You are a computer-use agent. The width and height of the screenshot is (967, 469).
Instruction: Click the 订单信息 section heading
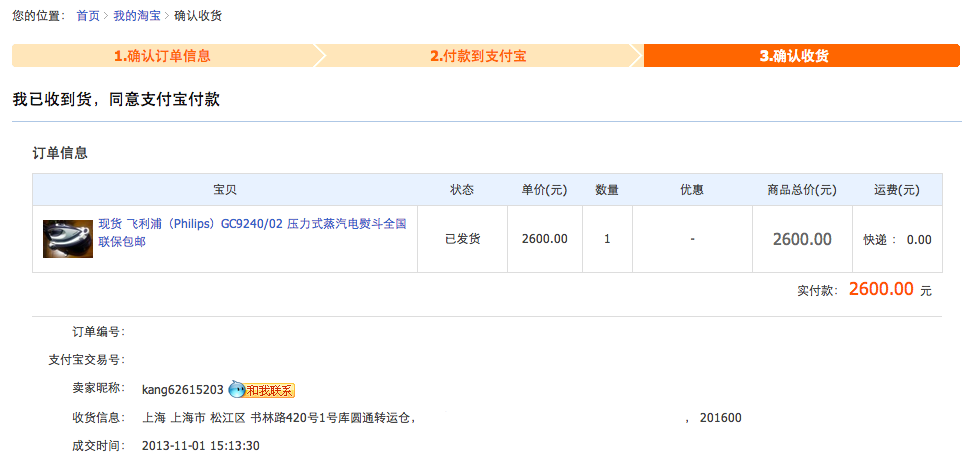(60, 153)
